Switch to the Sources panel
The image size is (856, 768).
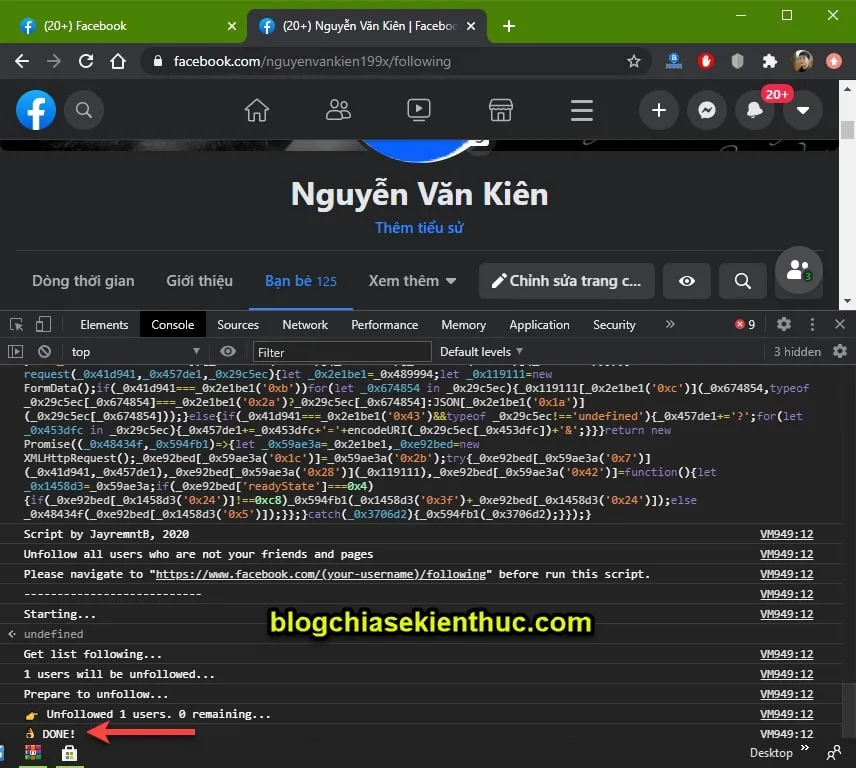237,324
